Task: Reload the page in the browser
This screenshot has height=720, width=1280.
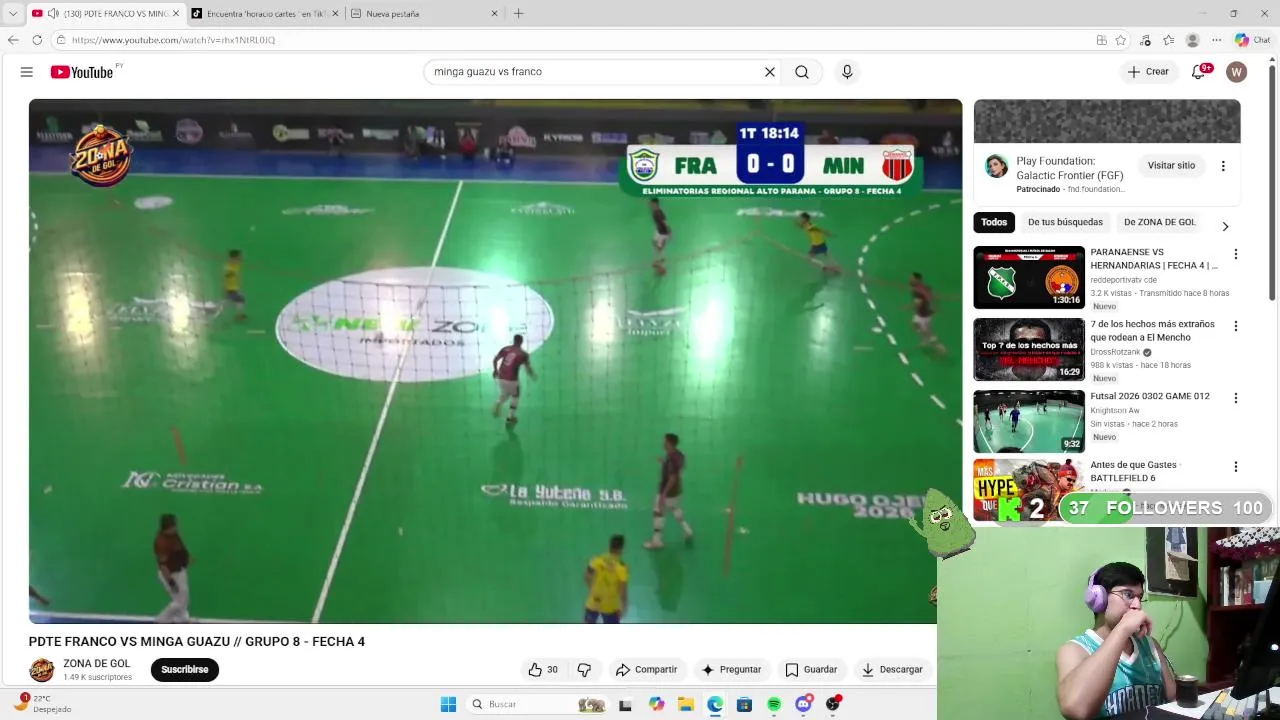Action: (37, 40)
